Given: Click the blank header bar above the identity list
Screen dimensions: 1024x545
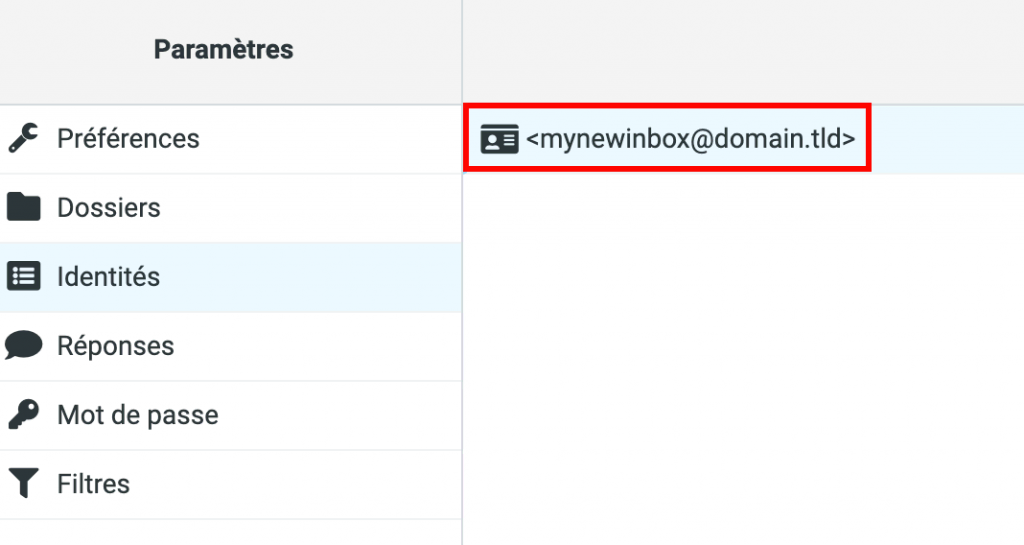Looking at the screenshot, I should tap(742, 50).
